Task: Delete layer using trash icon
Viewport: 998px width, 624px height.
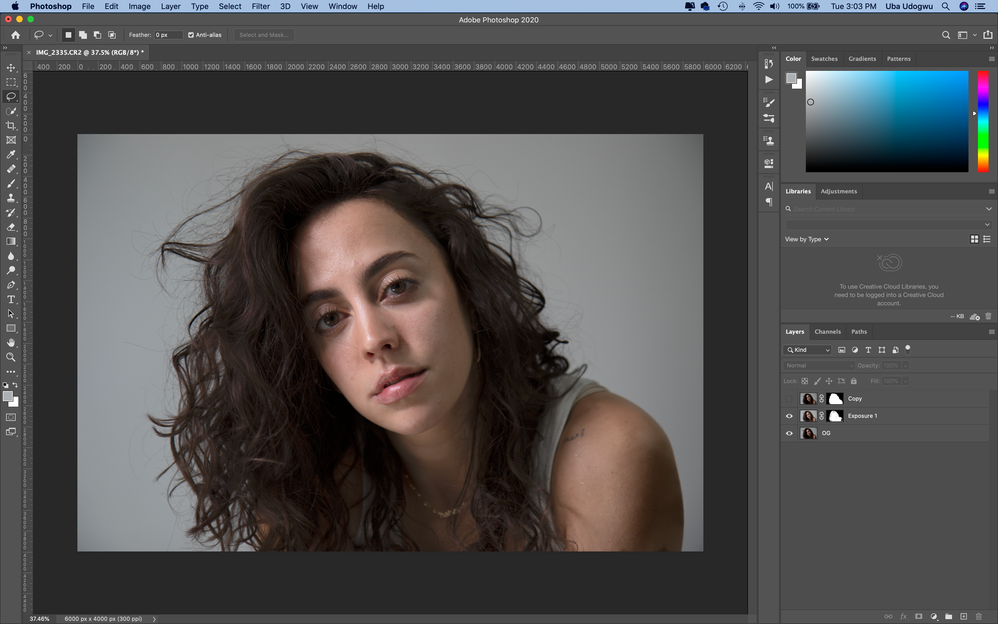Action: coord(978,616)
